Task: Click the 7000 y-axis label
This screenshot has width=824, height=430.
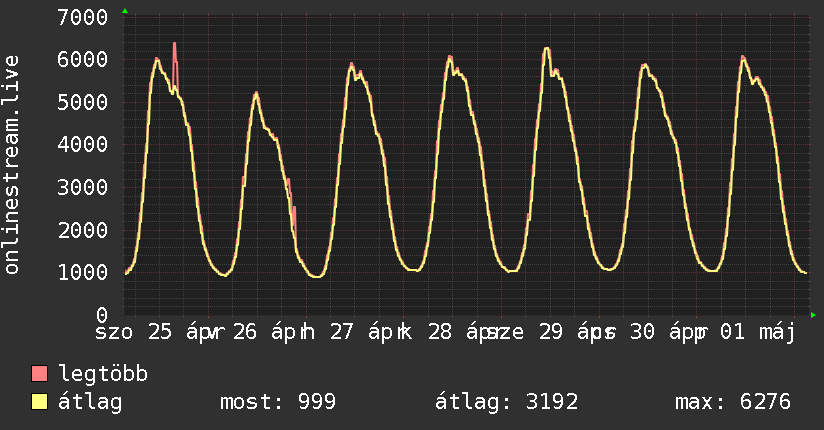Action: point(83,17)
